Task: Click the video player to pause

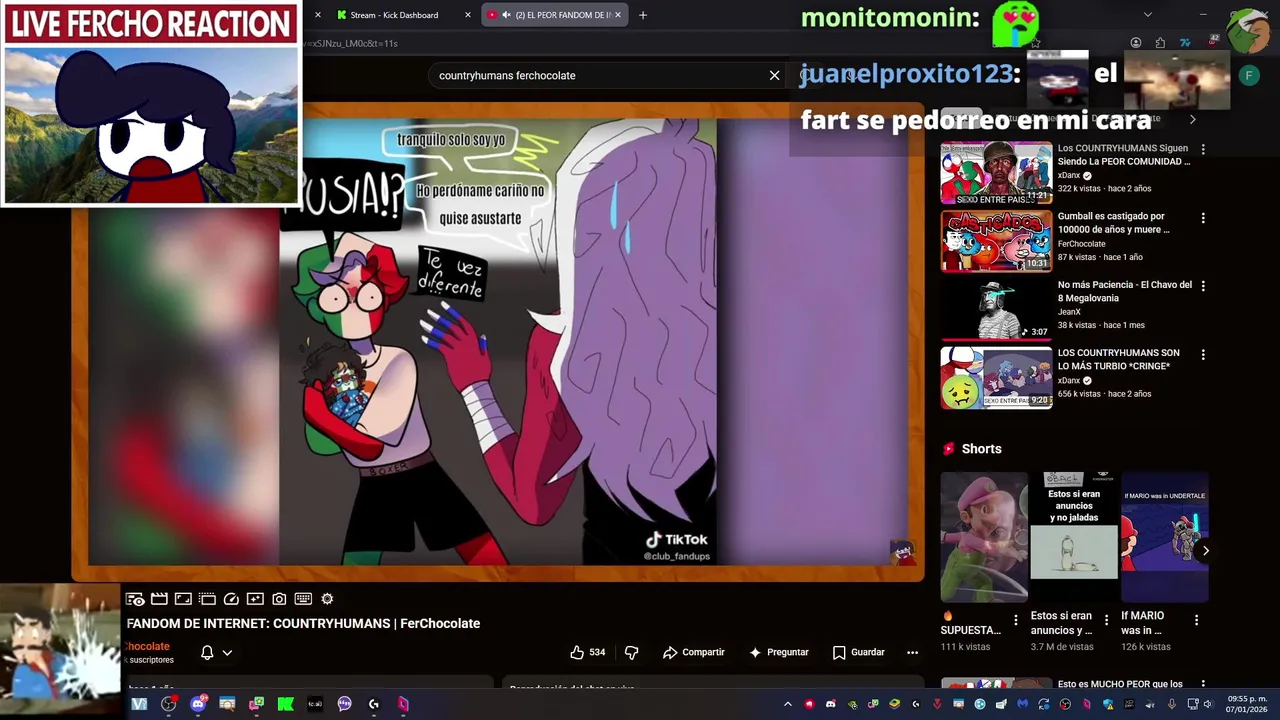Action: point(498,341)
